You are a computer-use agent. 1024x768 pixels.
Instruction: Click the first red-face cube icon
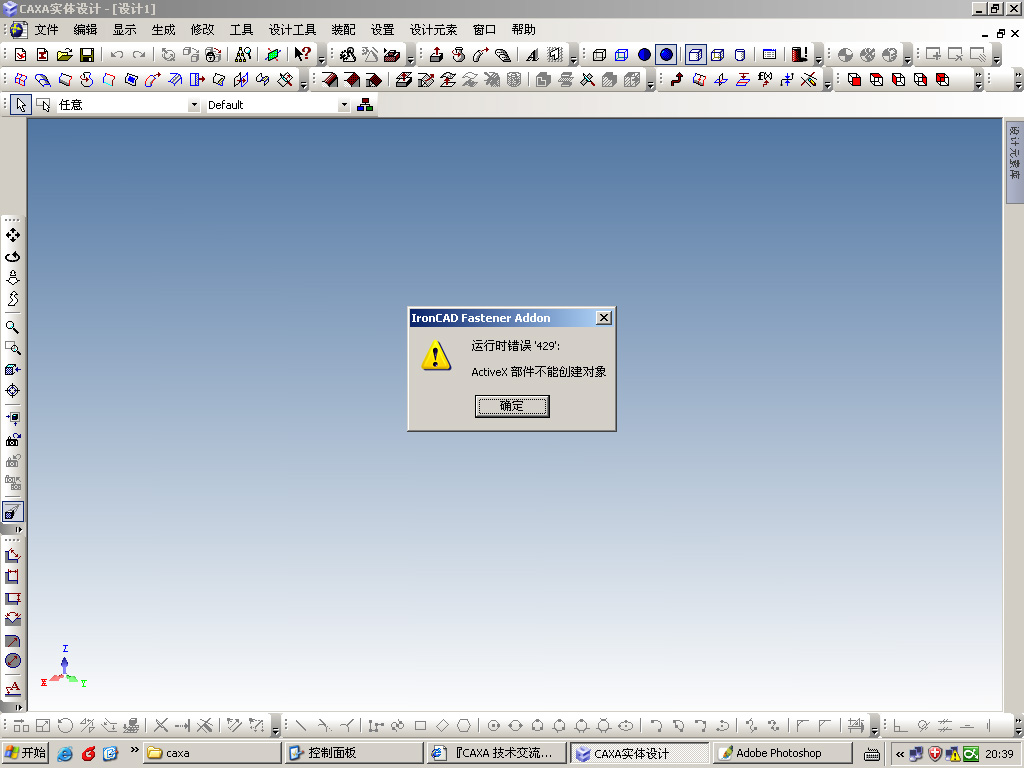click(854, 80)
